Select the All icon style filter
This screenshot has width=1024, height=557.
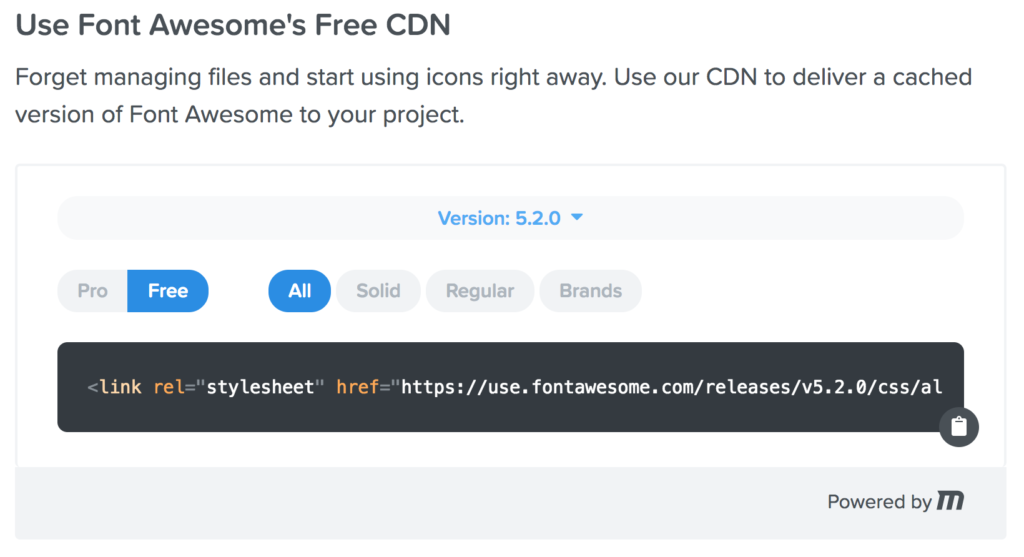pos(300,291)
